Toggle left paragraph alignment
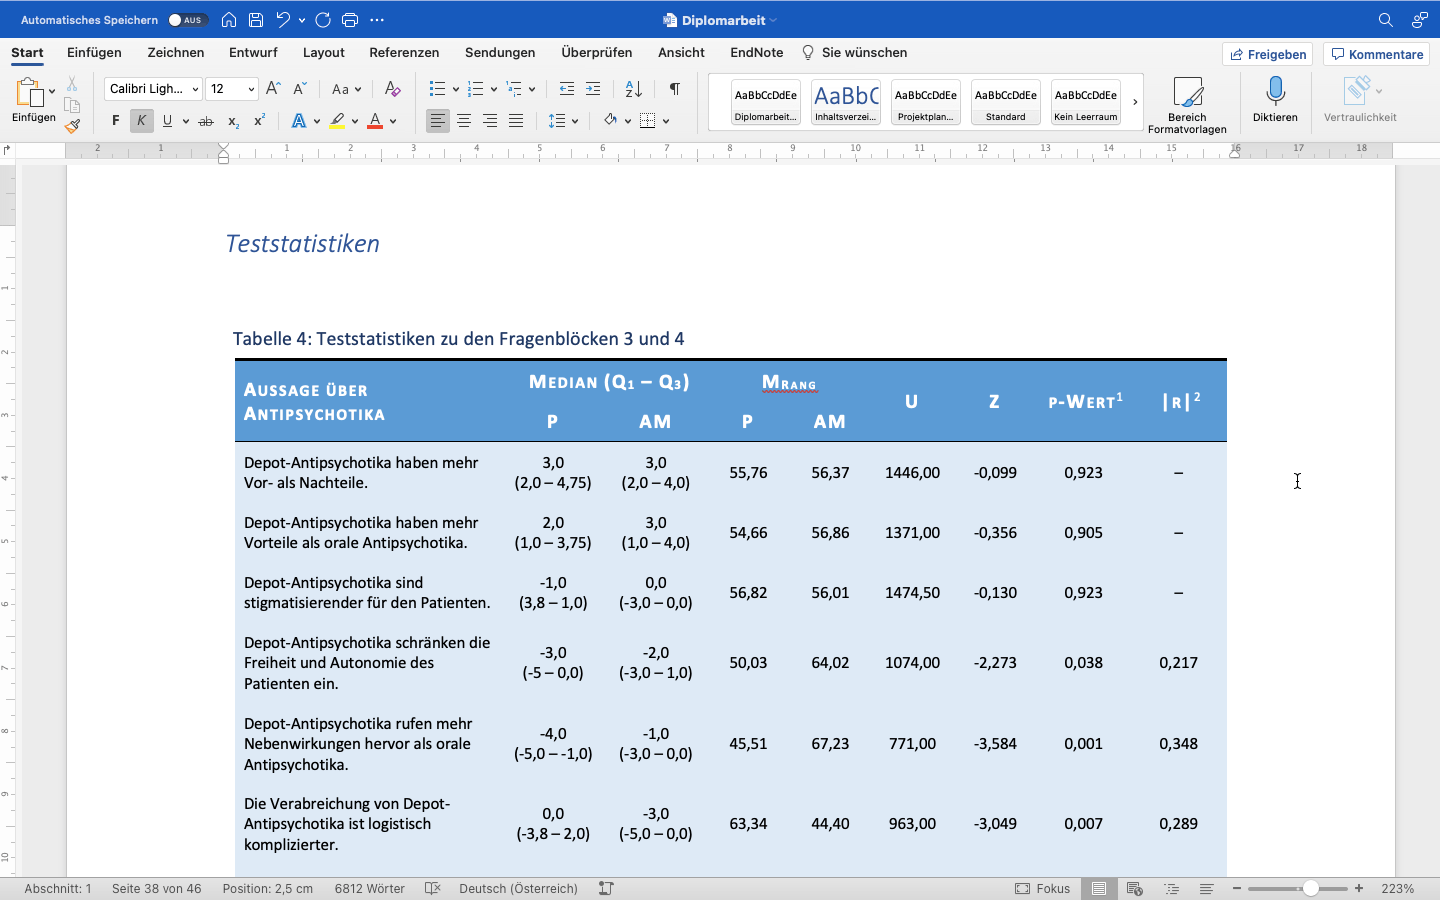 [438, 121]
